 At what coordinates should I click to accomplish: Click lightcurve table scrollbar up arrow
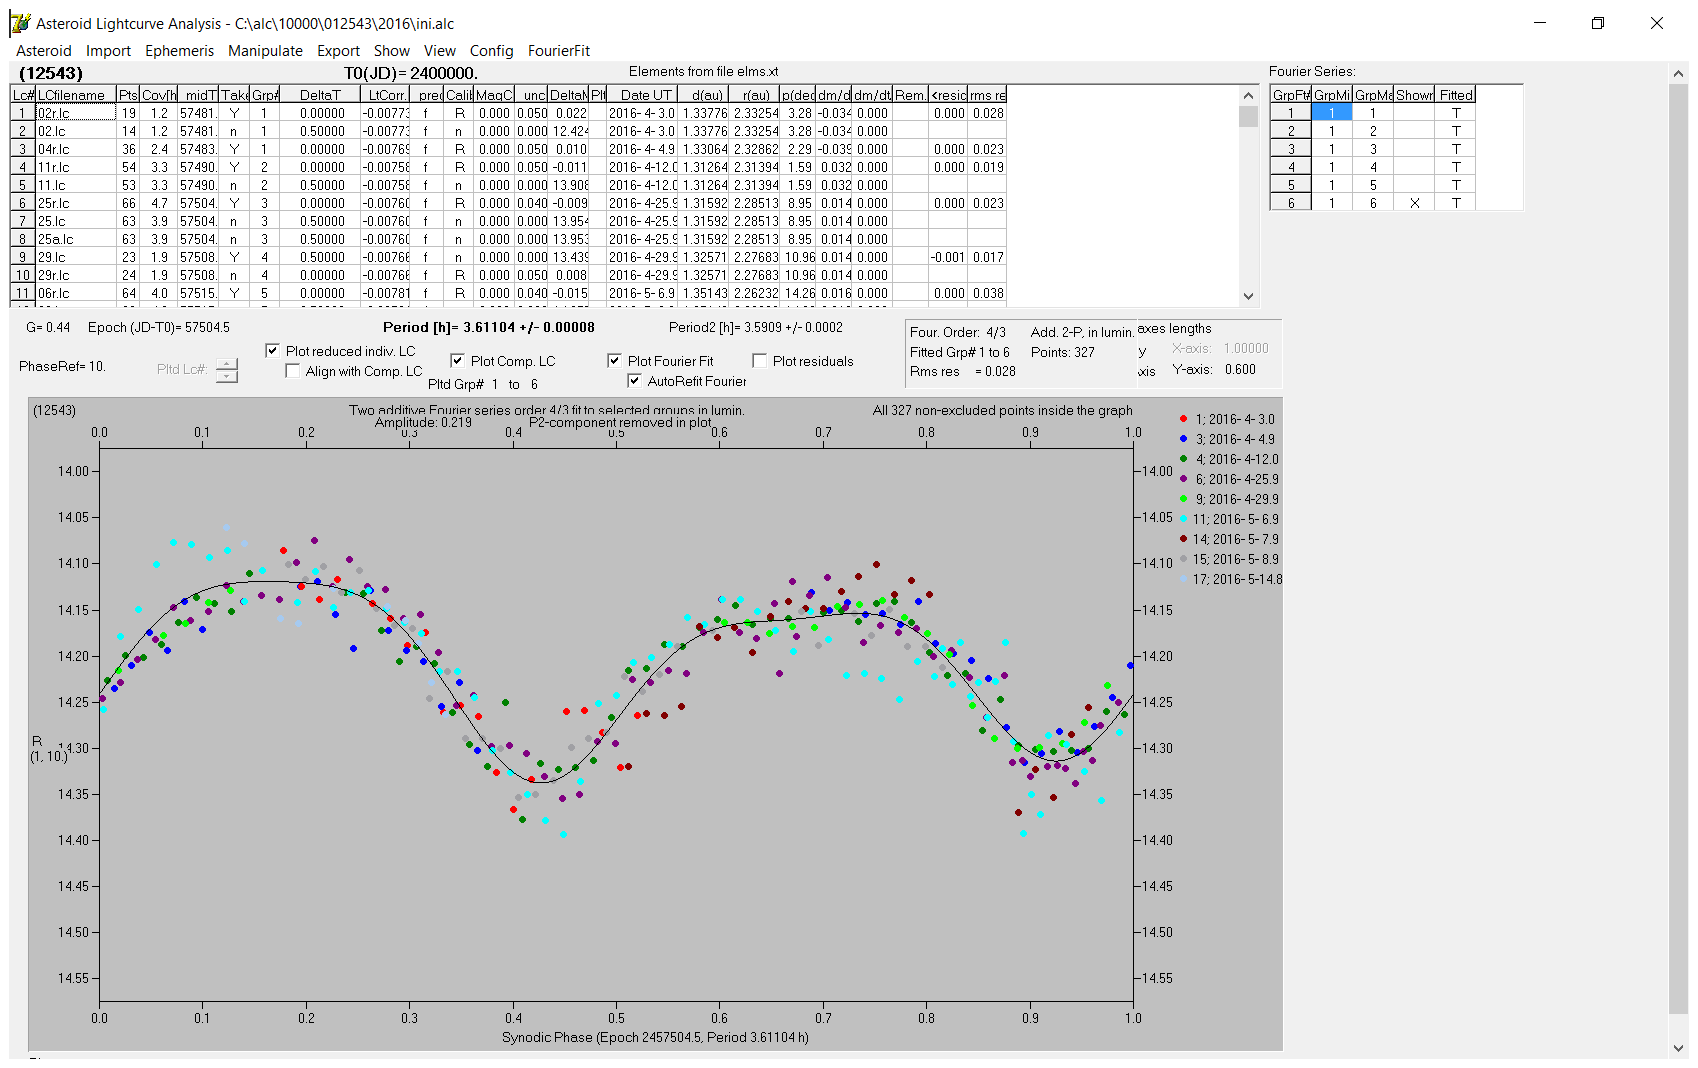[1248, 95]
